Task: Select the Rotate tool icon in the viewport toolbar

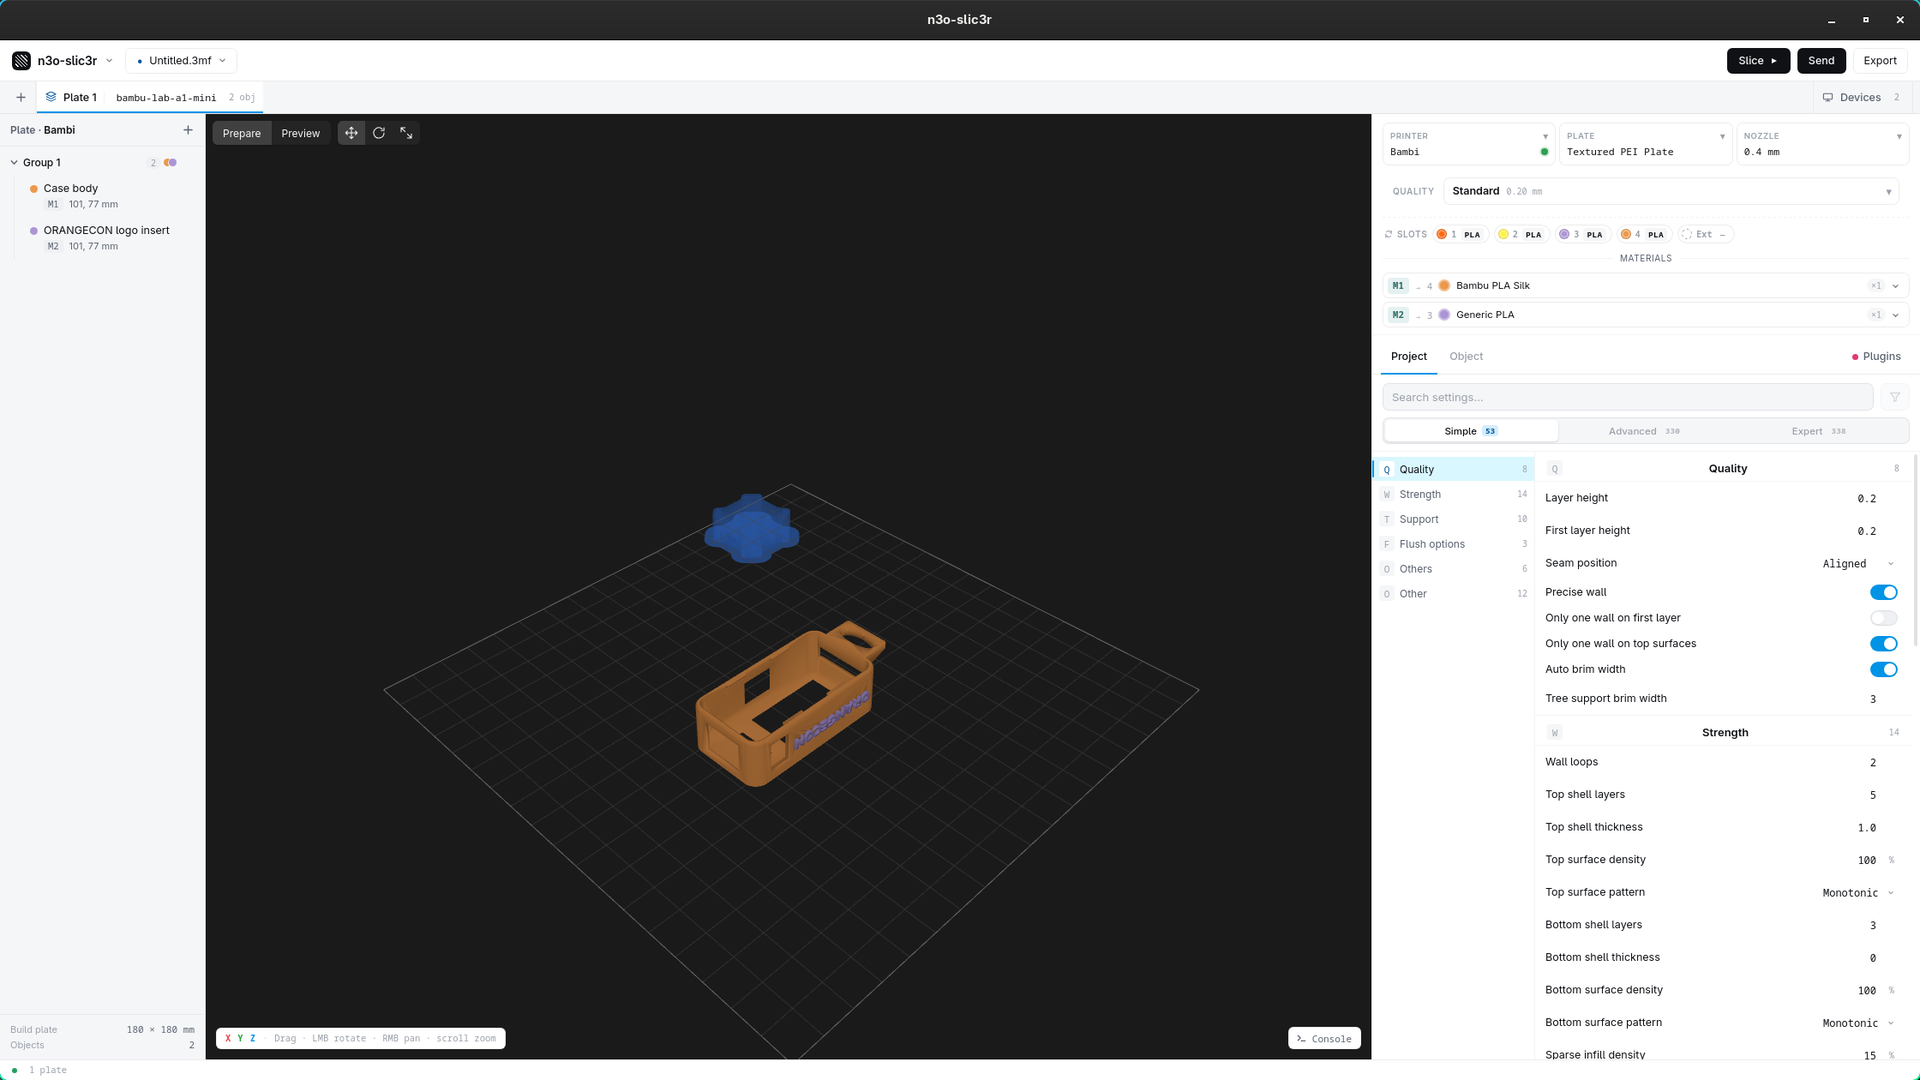Action: (379, 133)
